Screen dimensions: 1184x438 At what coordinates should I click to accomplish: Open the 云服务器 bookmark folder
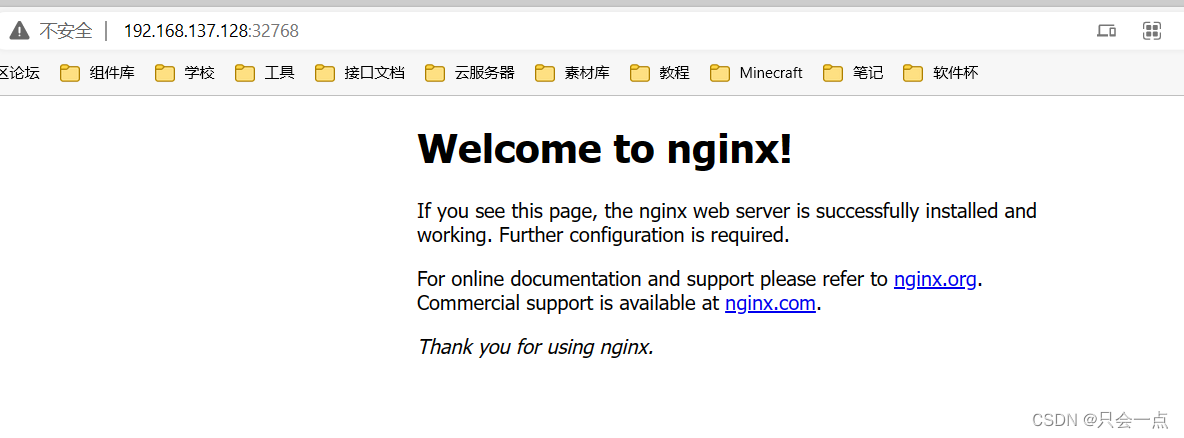[x=470, y=73]
